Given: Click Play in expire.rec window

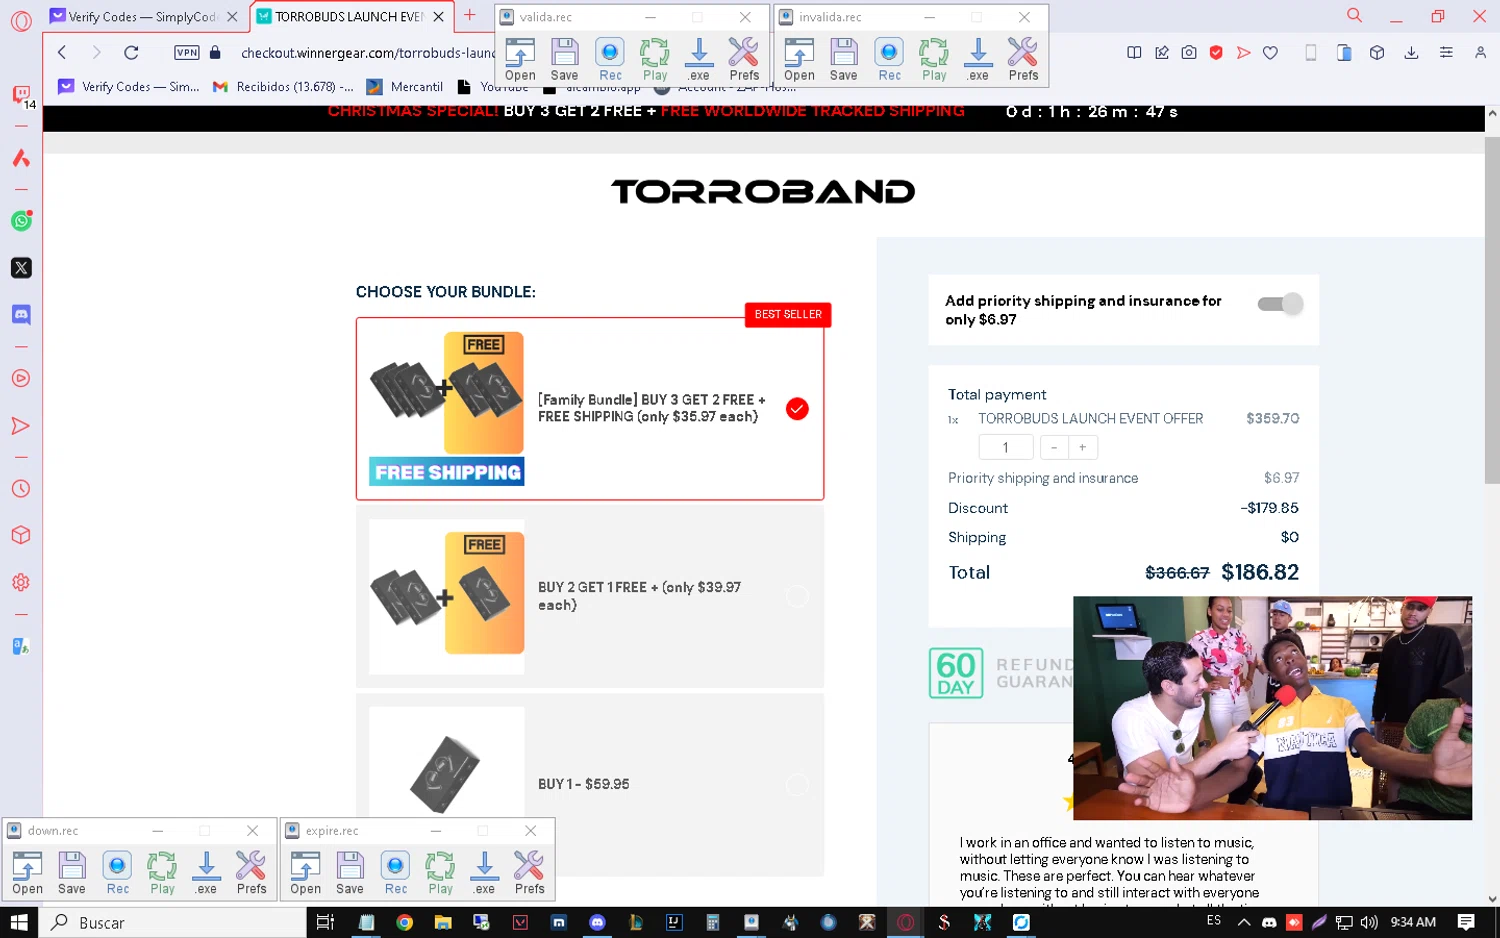Looking at the screenshot, I should pos(440,873).
